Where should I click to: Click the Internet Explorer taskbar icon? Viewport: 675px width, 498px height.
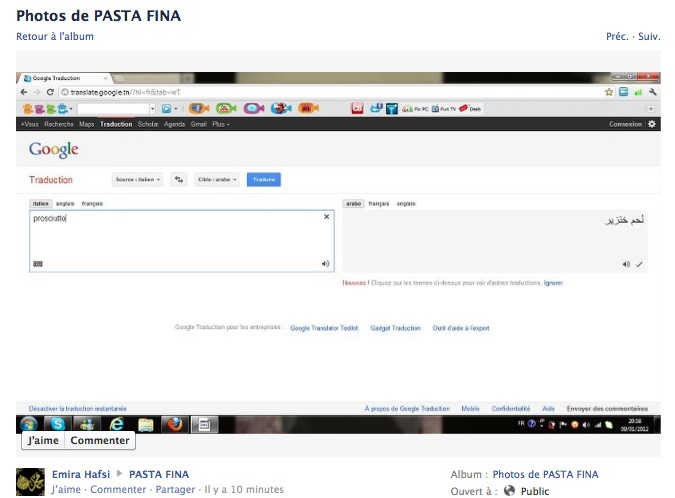coord(117,424)
